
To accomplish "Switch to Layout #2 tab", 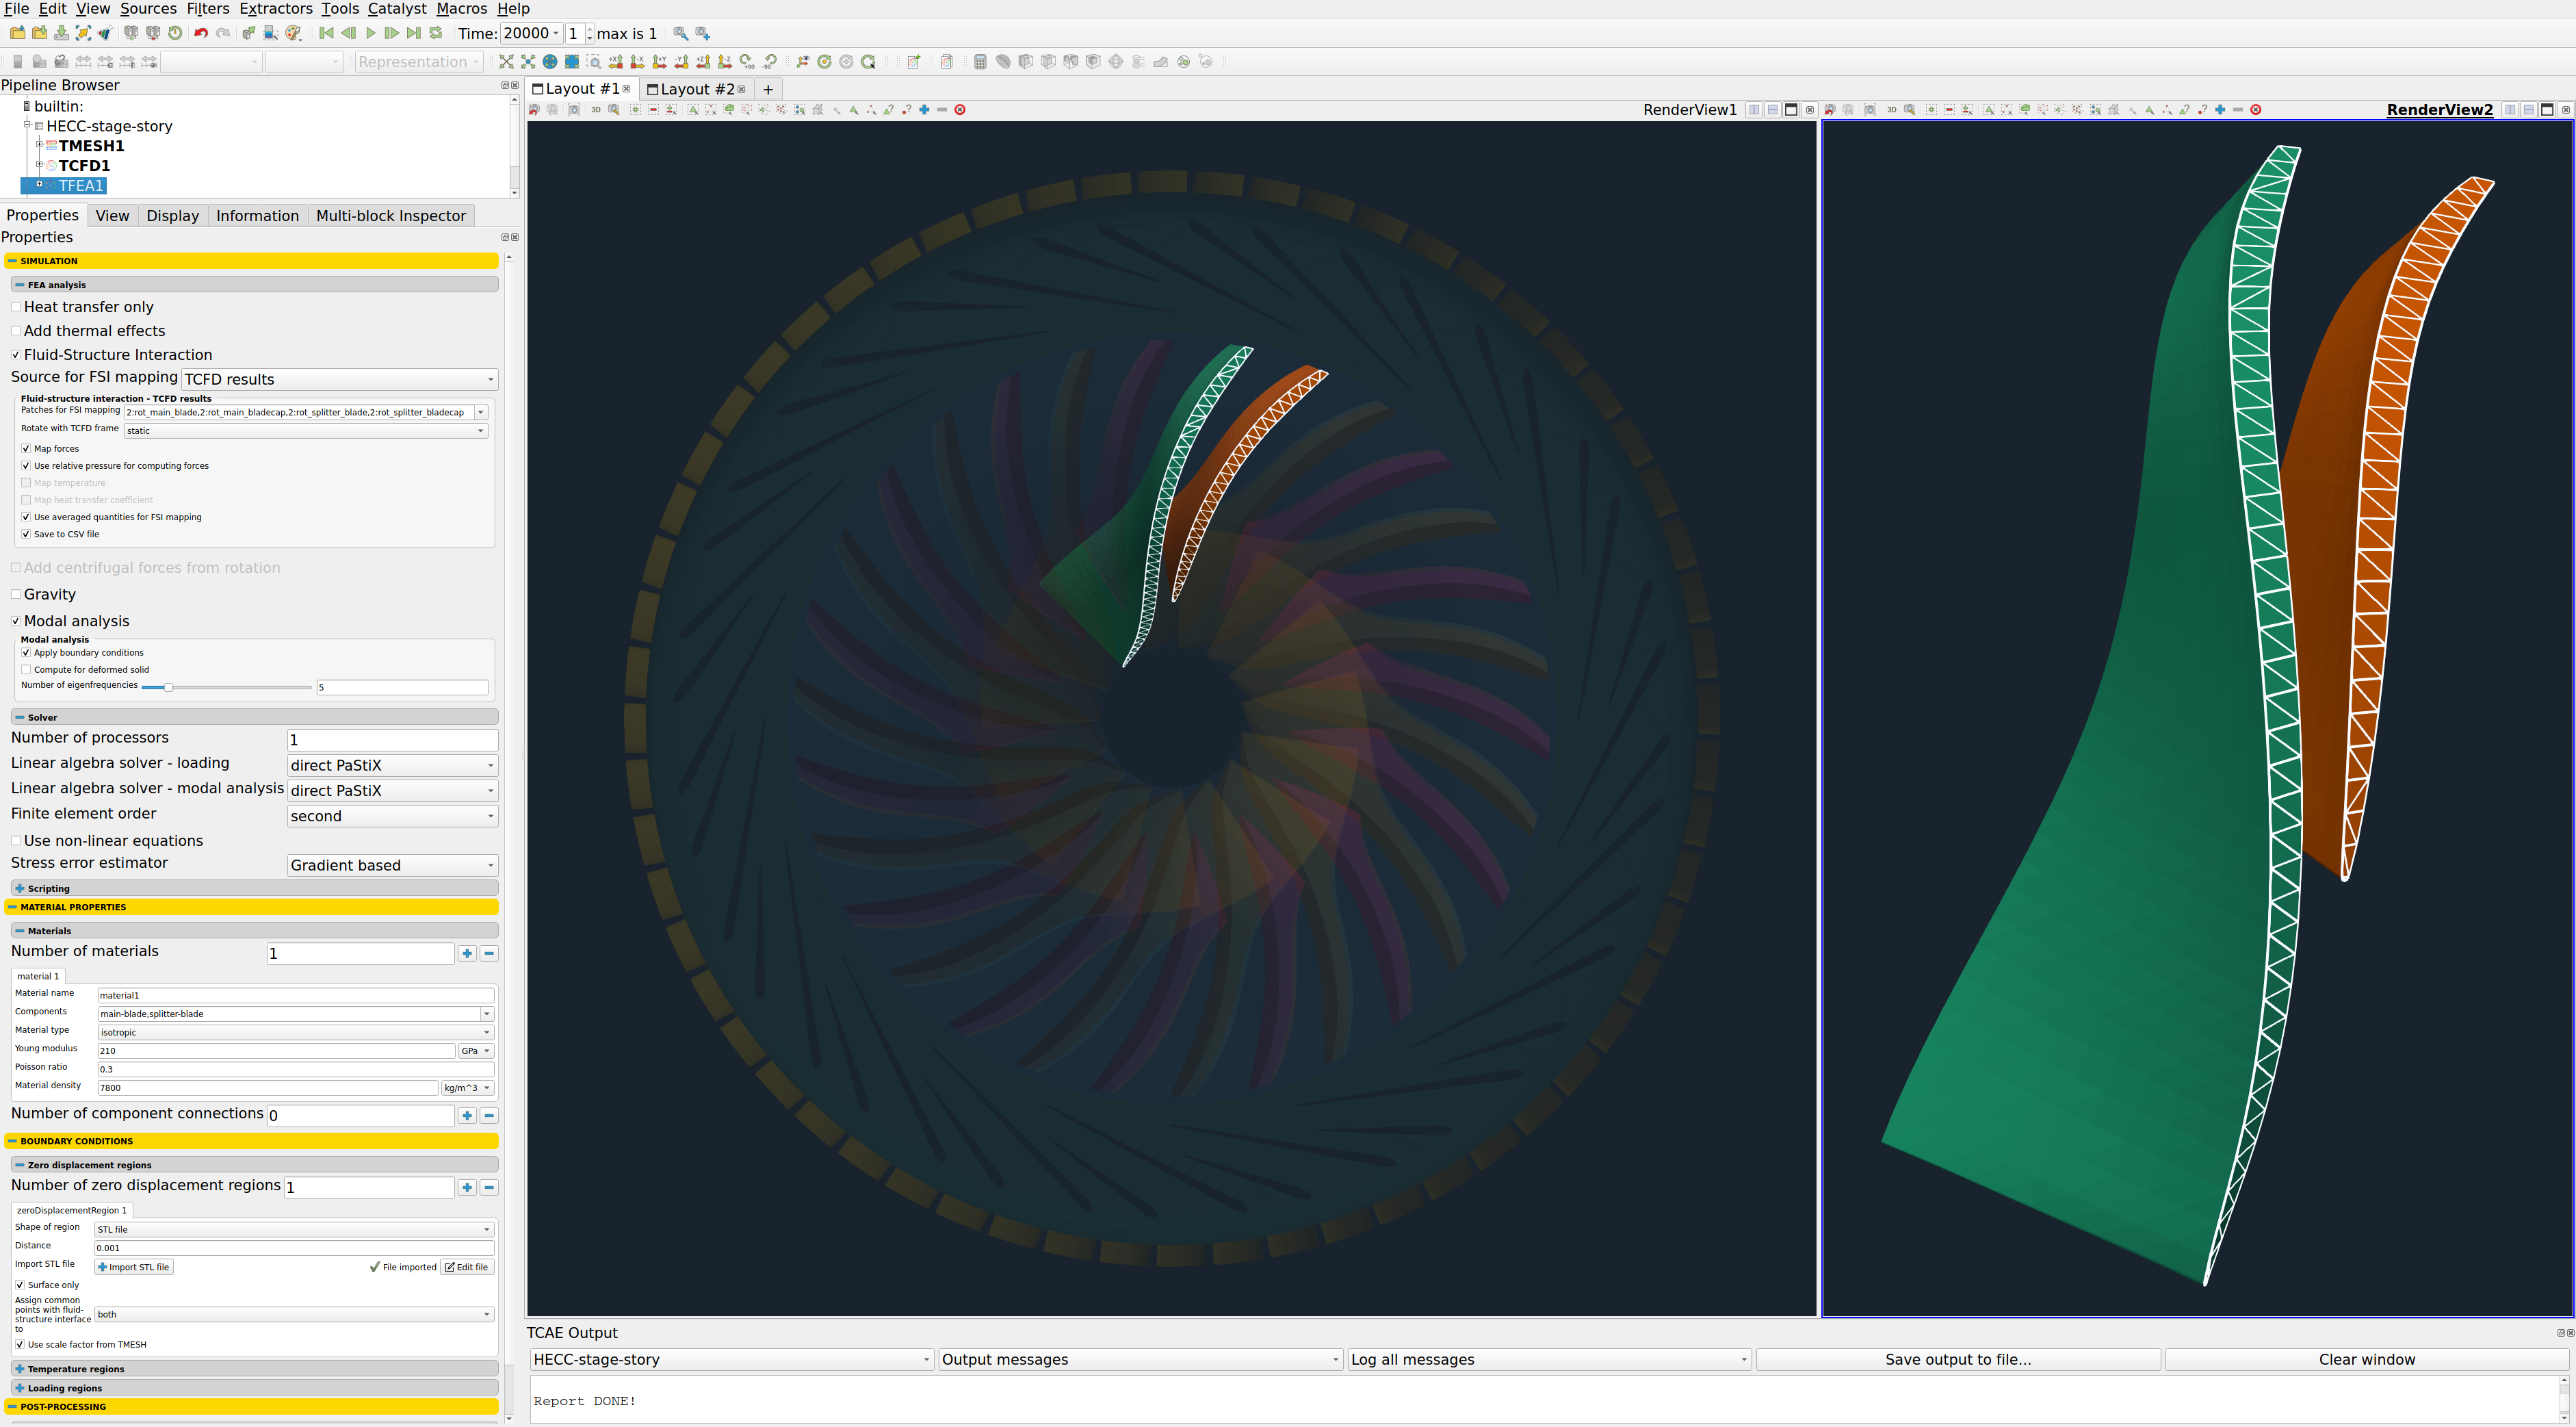I will coord(697,89).
